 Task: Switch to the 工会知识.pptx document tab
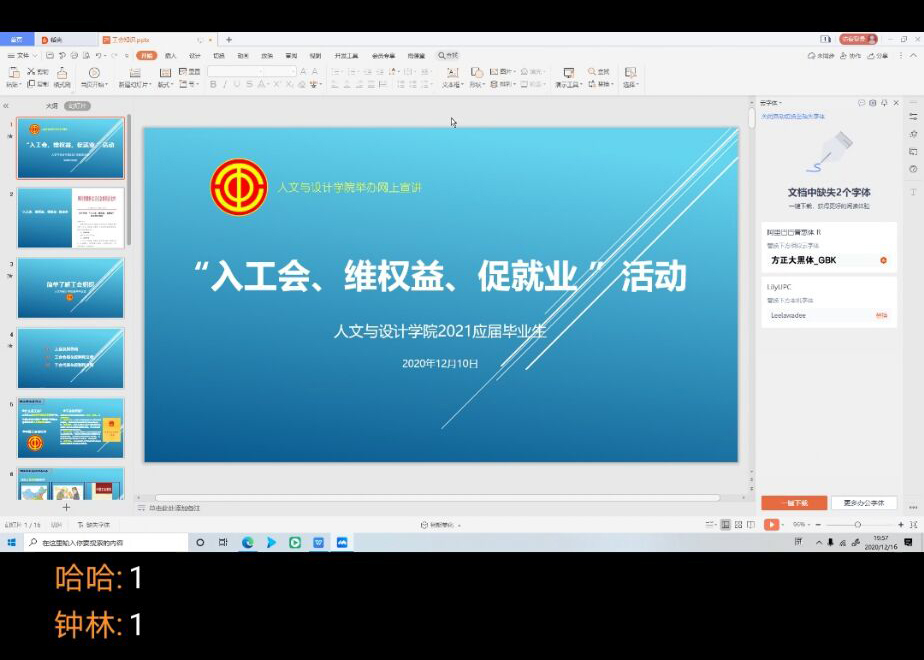131,39
